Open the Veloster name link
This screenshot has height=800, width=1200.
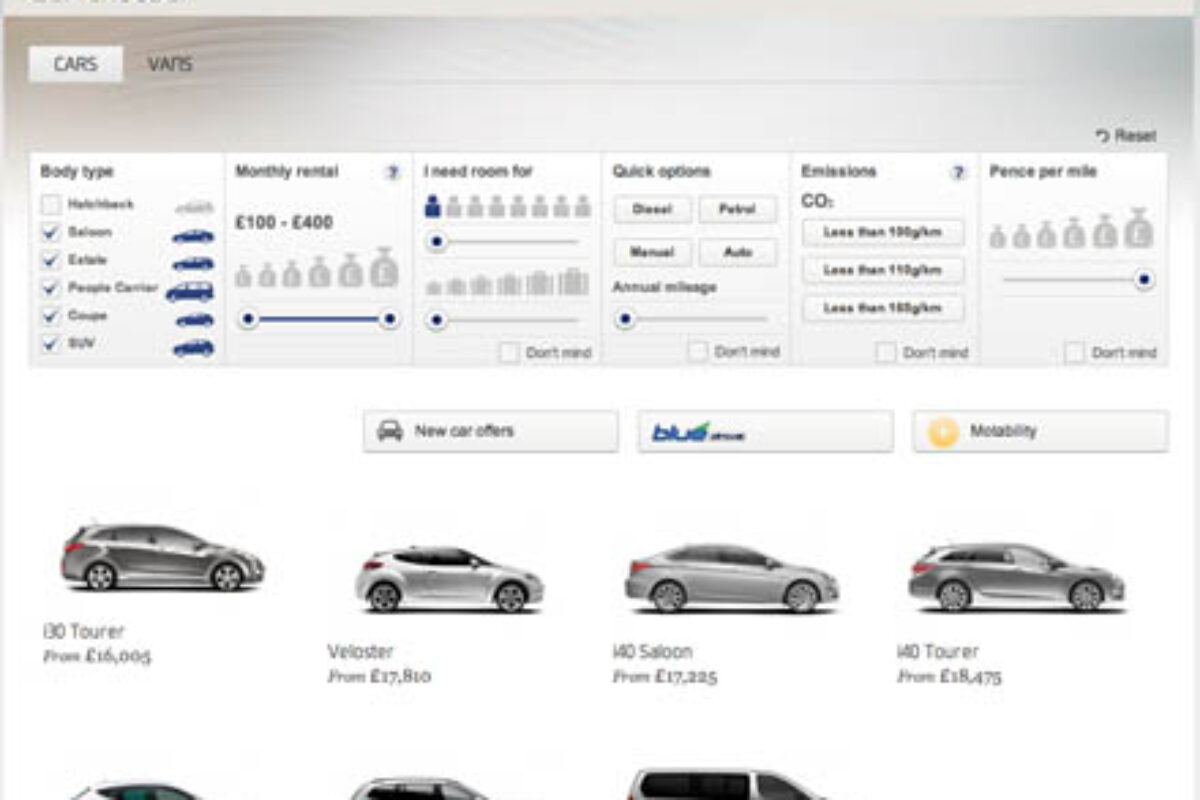[360, 652]
